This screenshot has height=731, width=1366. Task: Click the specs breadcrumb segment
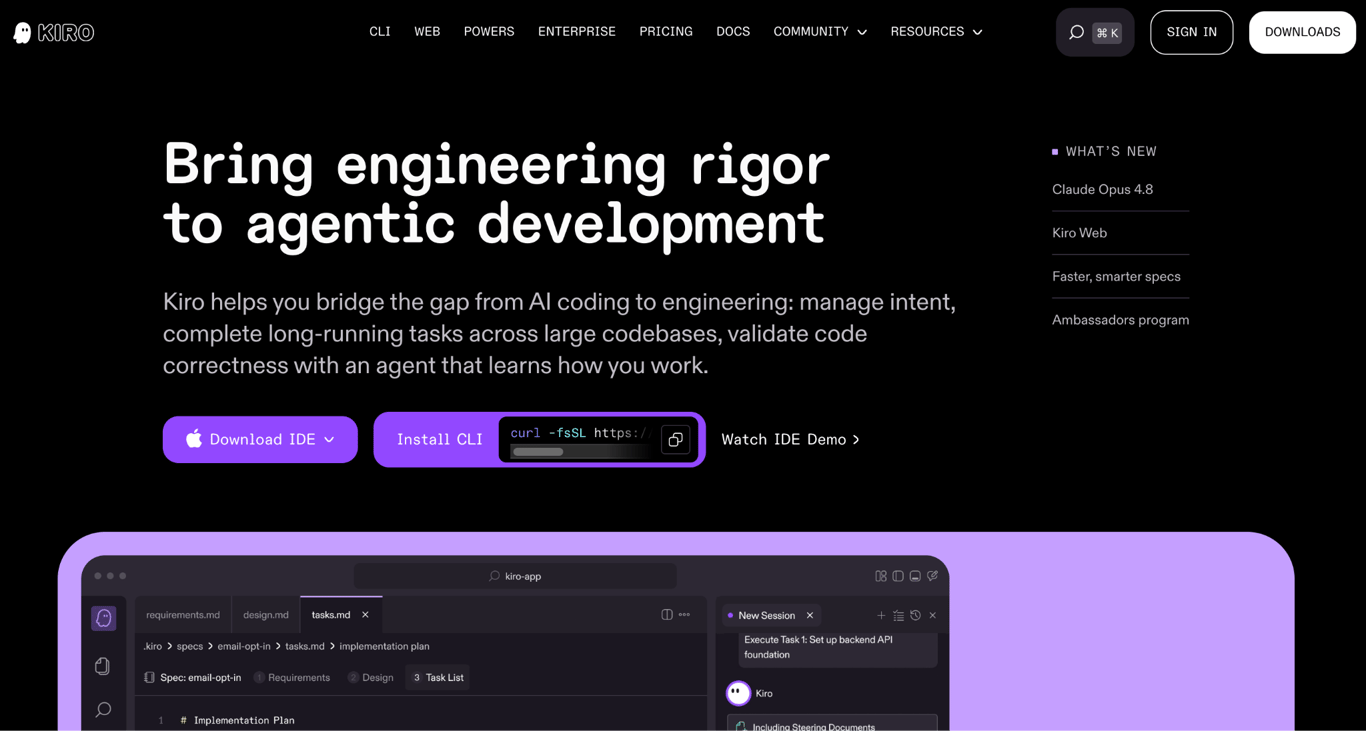(190, 647)
